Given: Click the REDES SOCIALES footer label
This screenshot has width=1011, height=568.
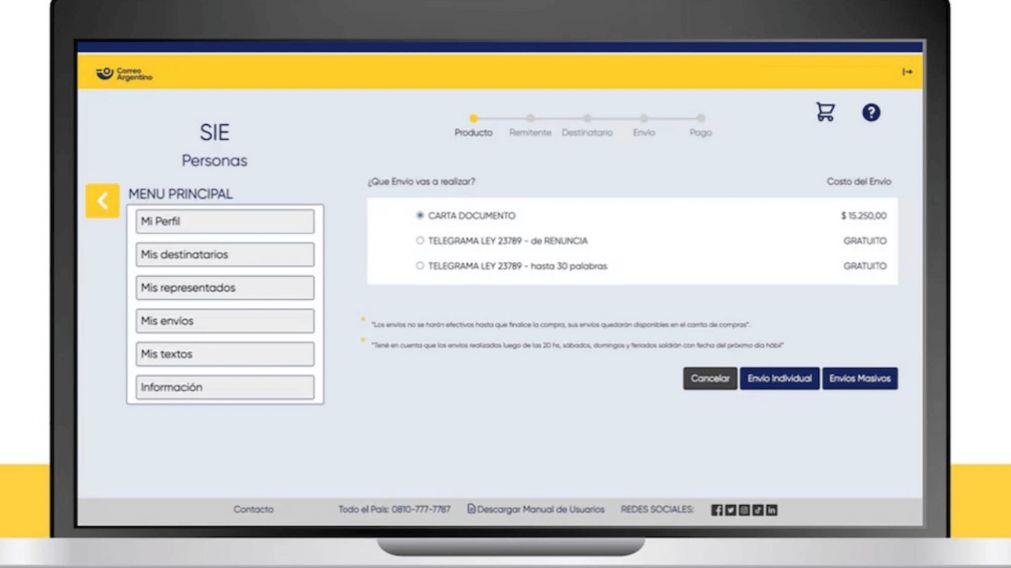Looking at the screenshot, I should (x=657, y=509).
